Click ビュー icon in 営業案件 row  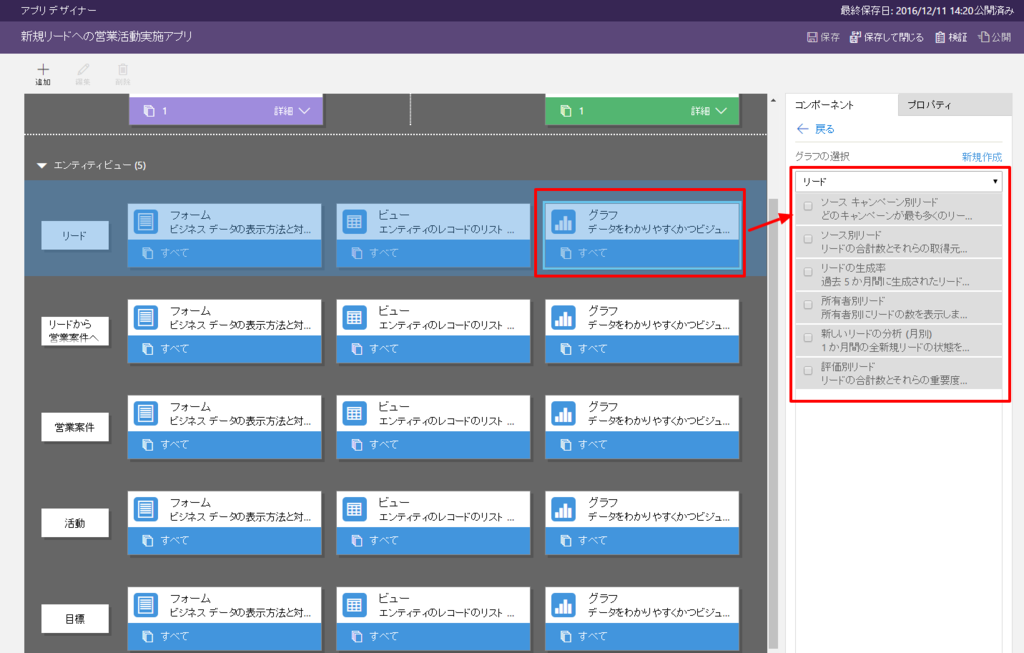(x=355, y=413)
